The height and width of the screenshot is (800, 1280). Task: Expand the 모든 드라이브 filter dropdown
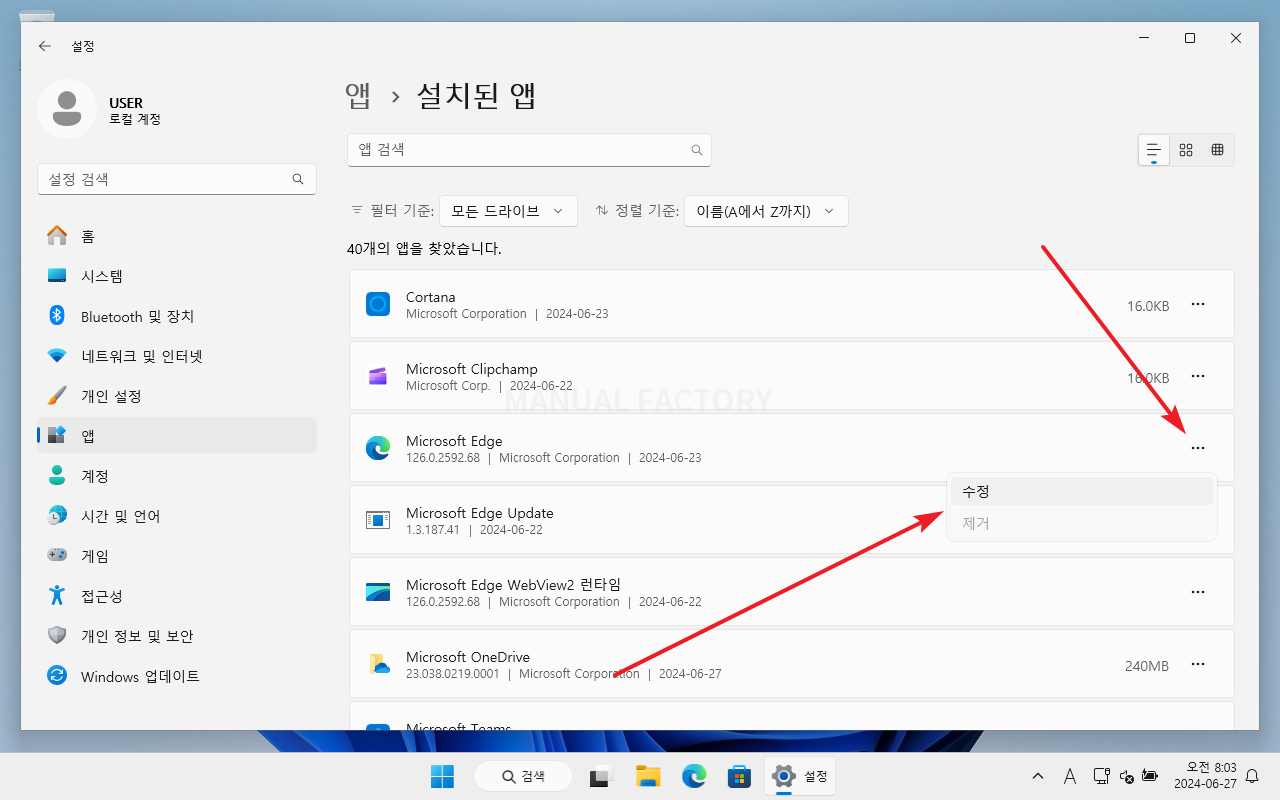tap(508, 211)
